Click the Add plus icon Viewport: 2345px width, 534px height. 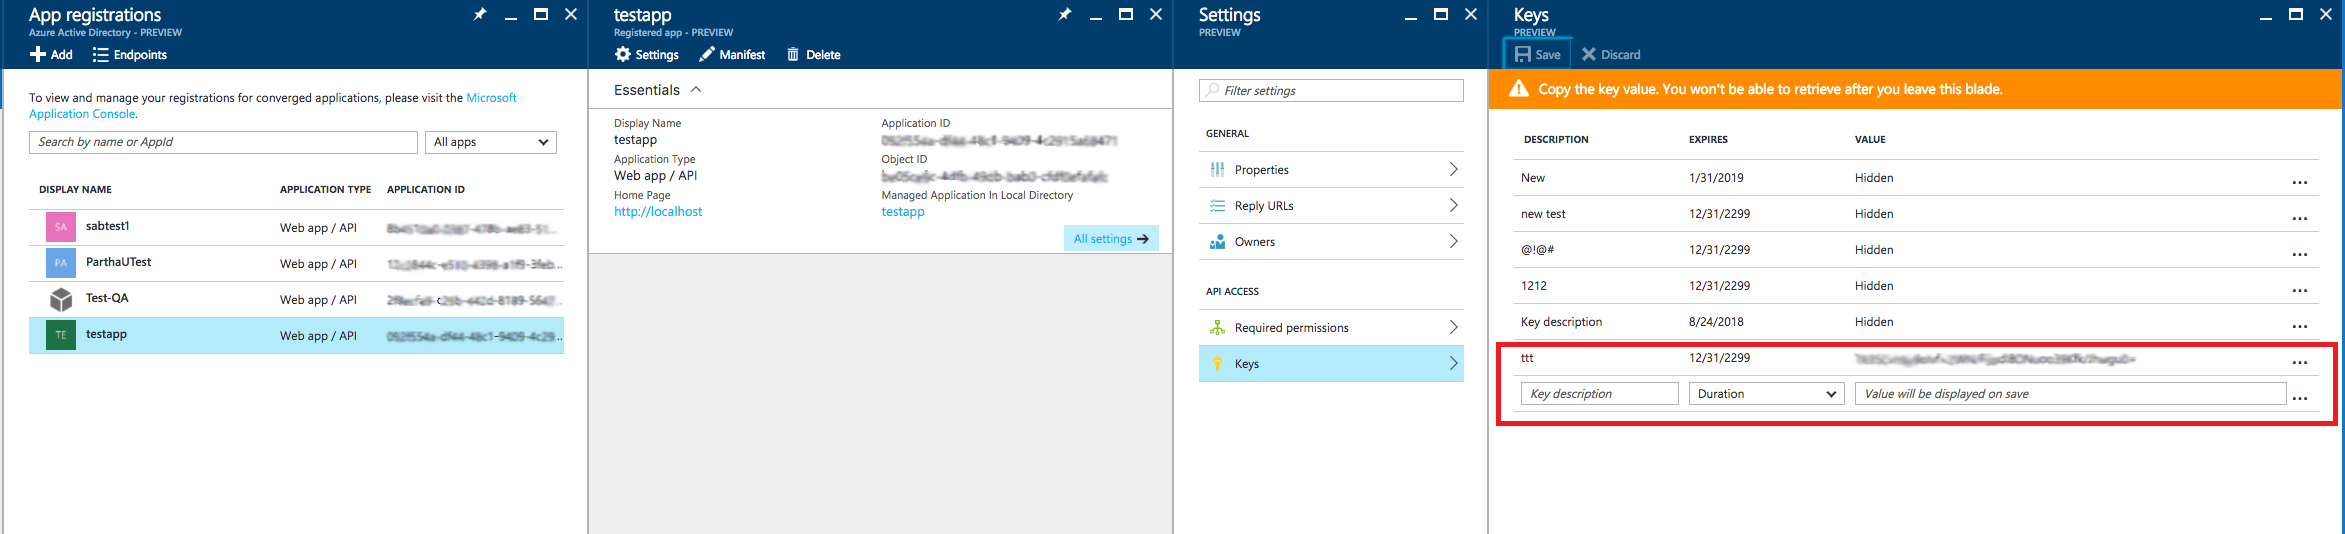coord(38,55)
